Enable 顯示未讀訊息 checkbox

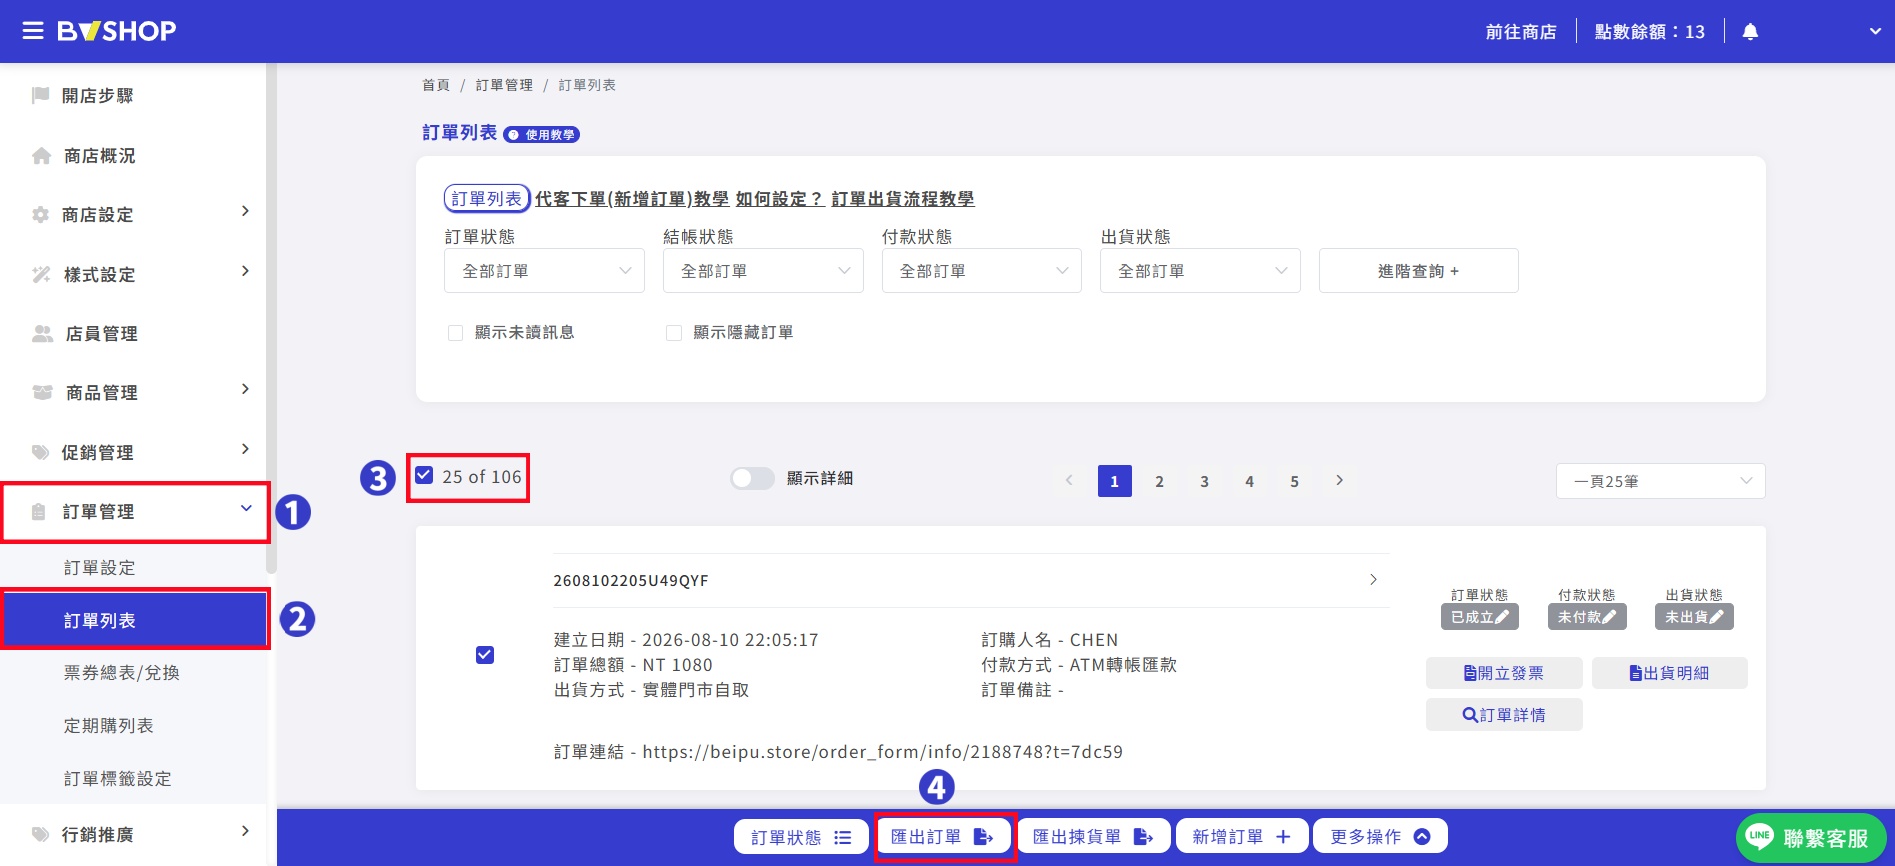pyautogui.click(x=455, y=333)
